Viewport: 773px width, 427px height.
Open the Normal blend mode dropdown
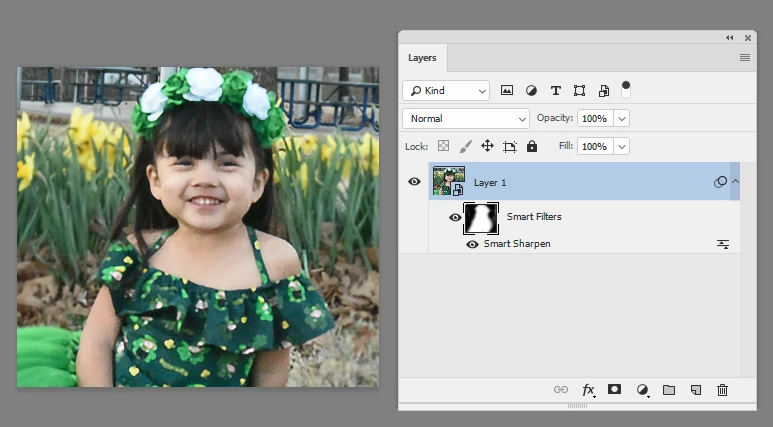pyautogui.click(x=466, y=118)
